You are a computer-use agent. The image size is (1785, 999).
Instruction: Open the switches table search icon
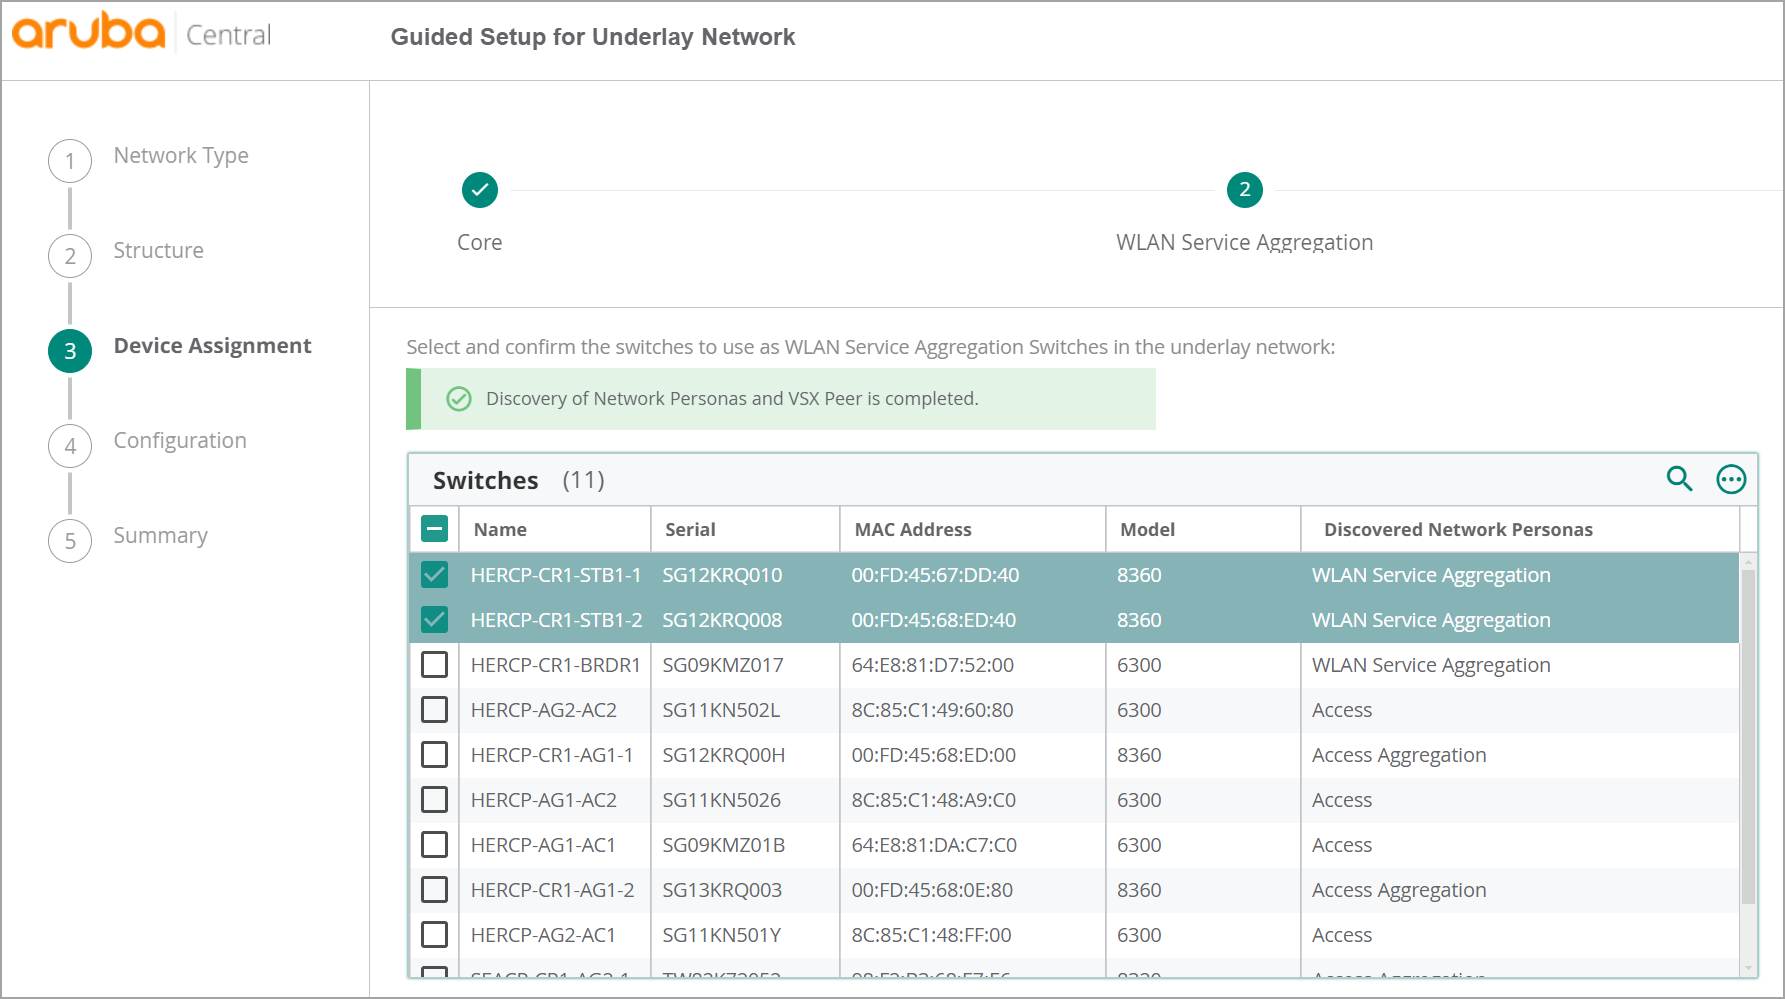tap(1680, 479)
